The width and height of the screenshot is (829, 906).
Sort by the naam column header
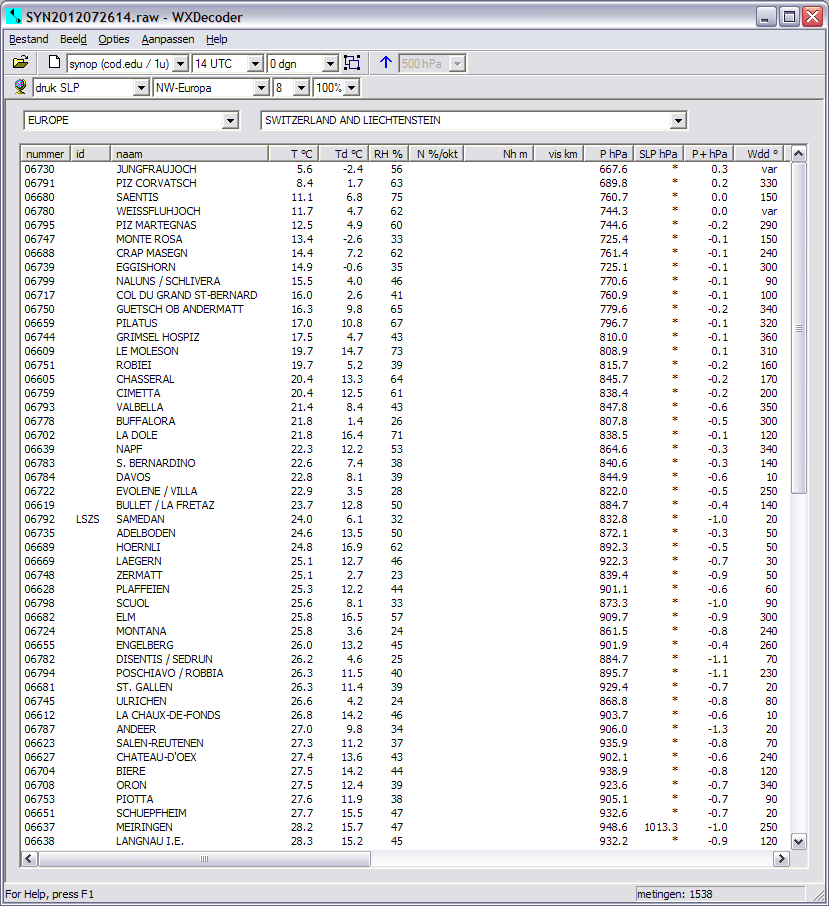[x=189, y=154]
